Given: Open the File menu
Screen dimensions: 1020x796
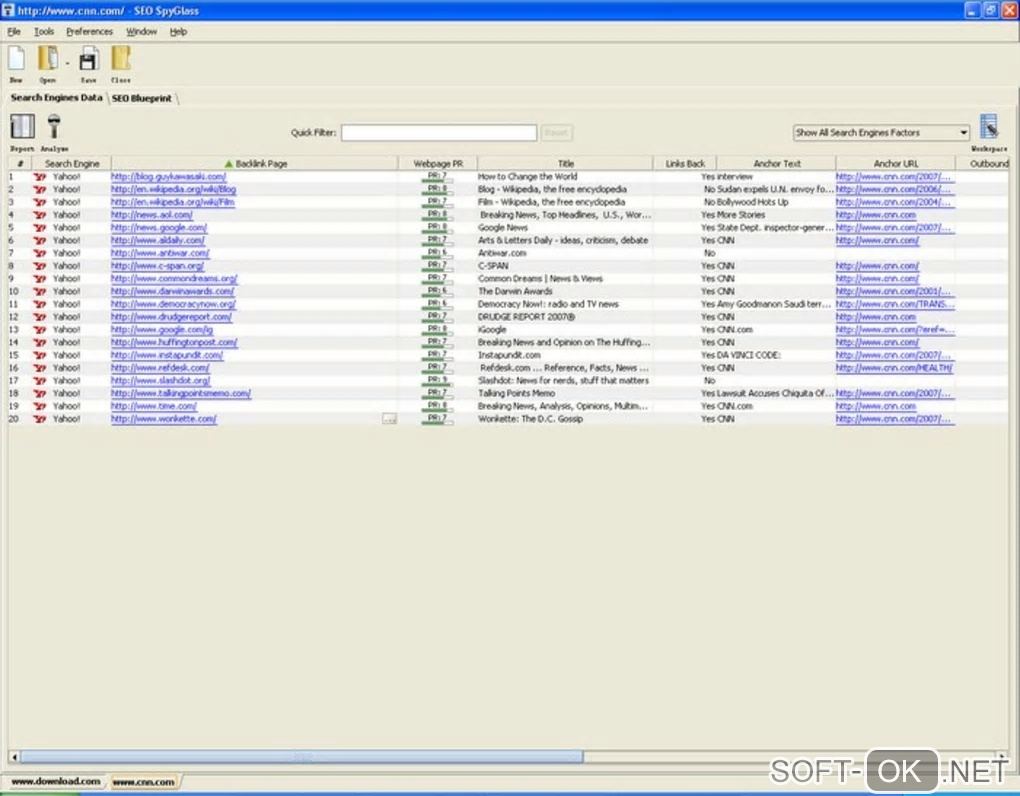Looking at the screenshot, I should click(14, 31).
